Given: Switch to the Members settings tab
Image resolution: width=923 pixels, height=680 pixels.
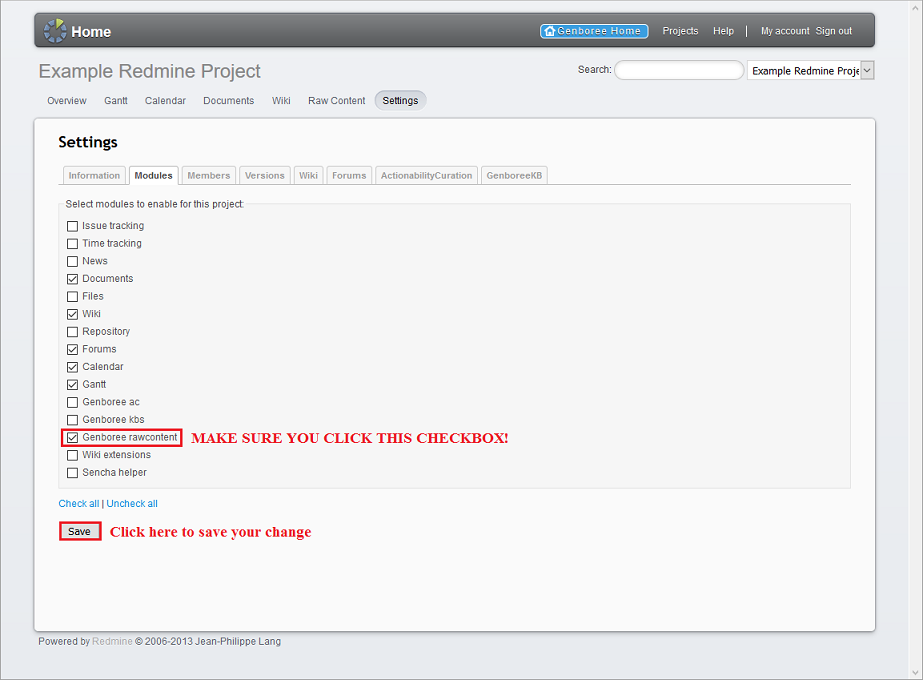Looking at the screenshot, I should [x=208, y=176].
